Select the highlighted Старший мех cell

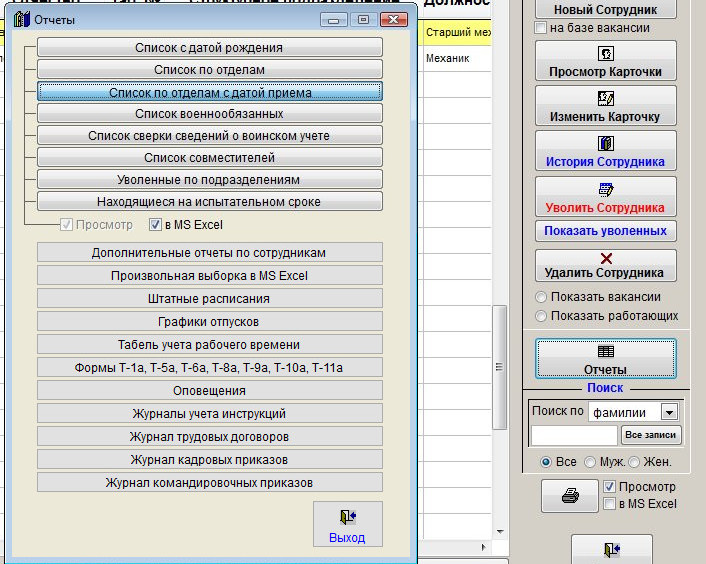click(x=457, y=32)
